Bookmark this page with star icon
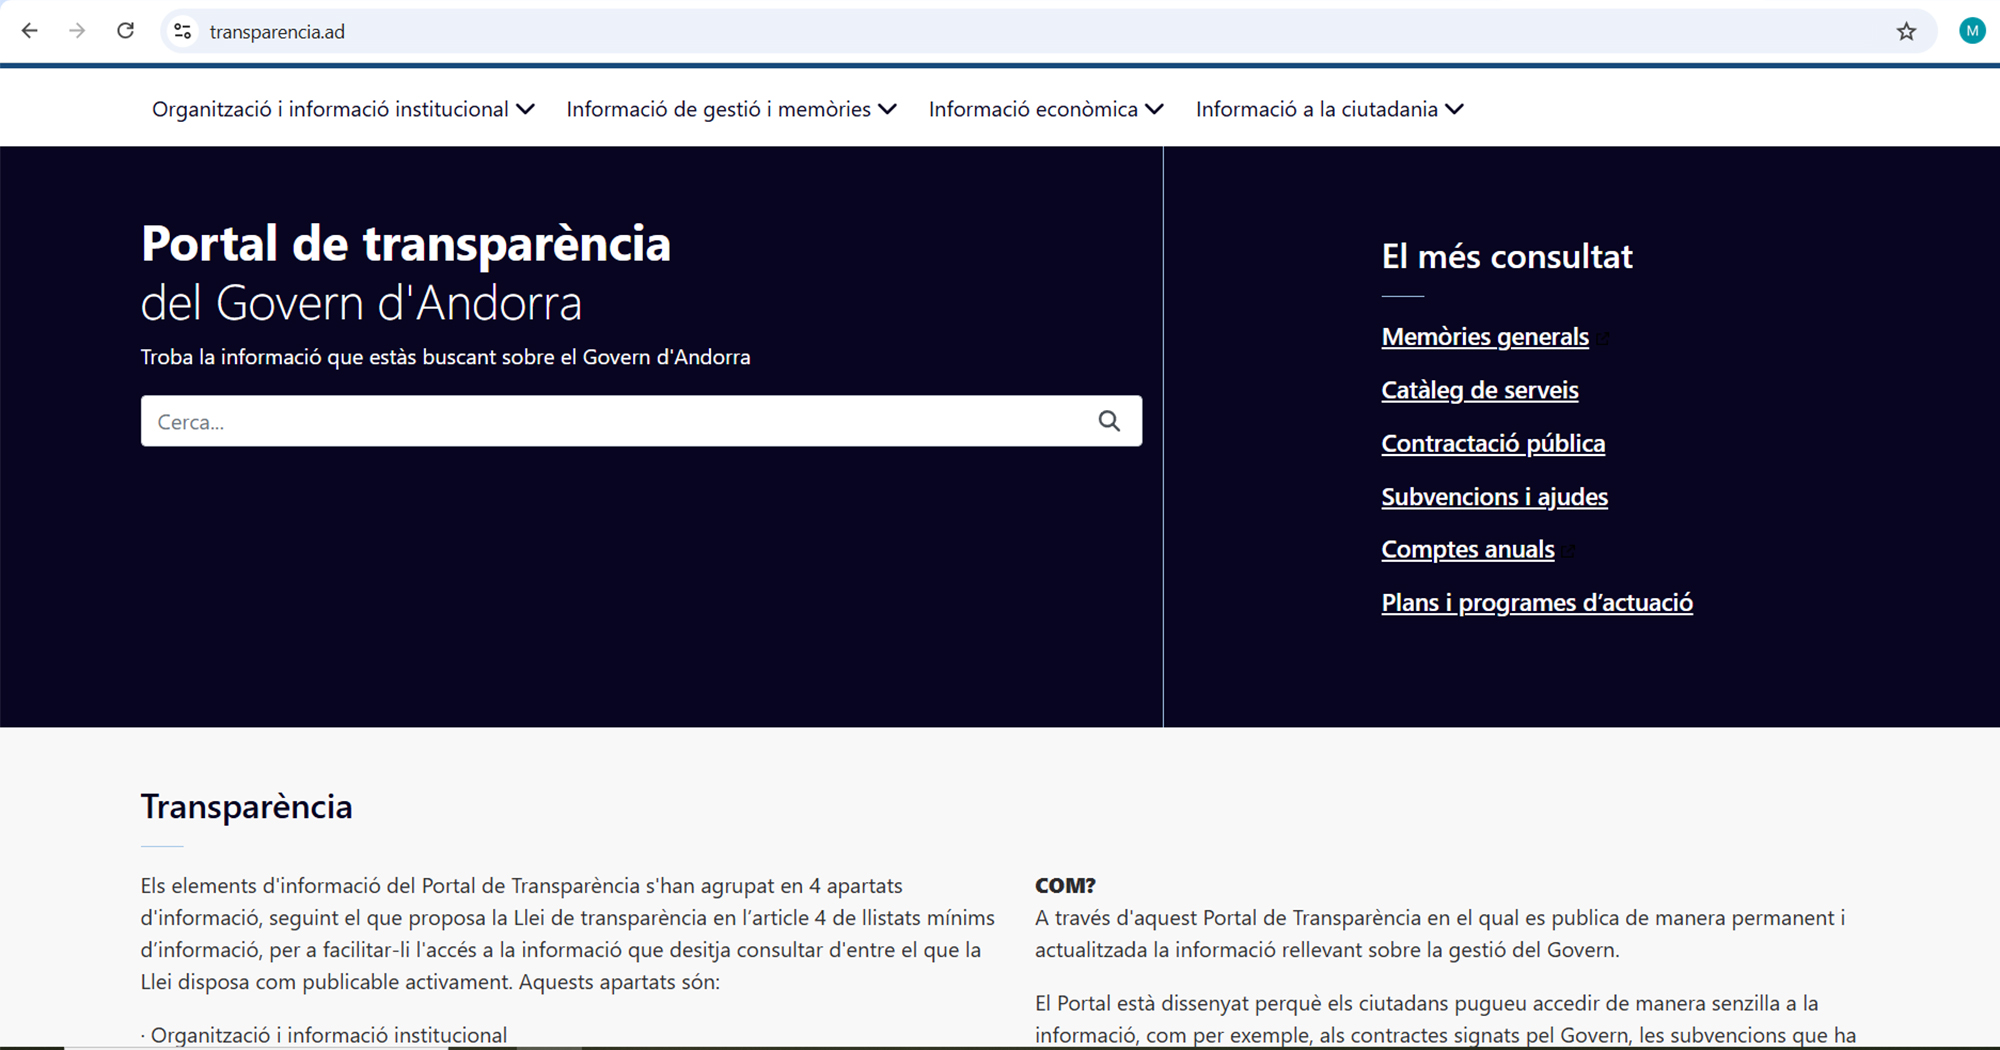The width and height of the screenshot is (2000, 1050). coord(1906,32)
